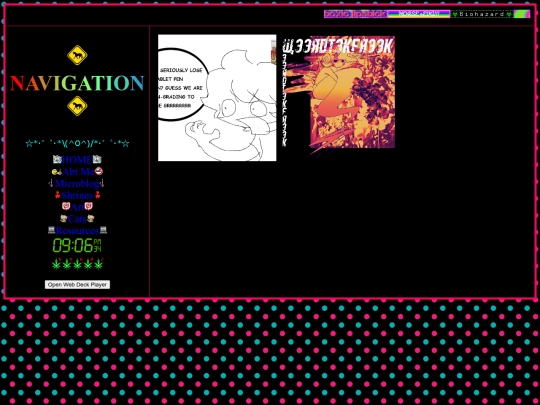Click the green leaf row under the clock

[x=77, y=264]
